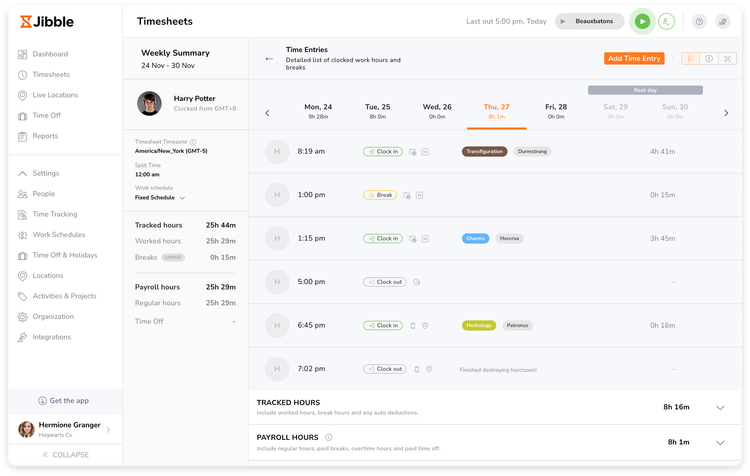Open the help question mark icon

pos(699,22)
